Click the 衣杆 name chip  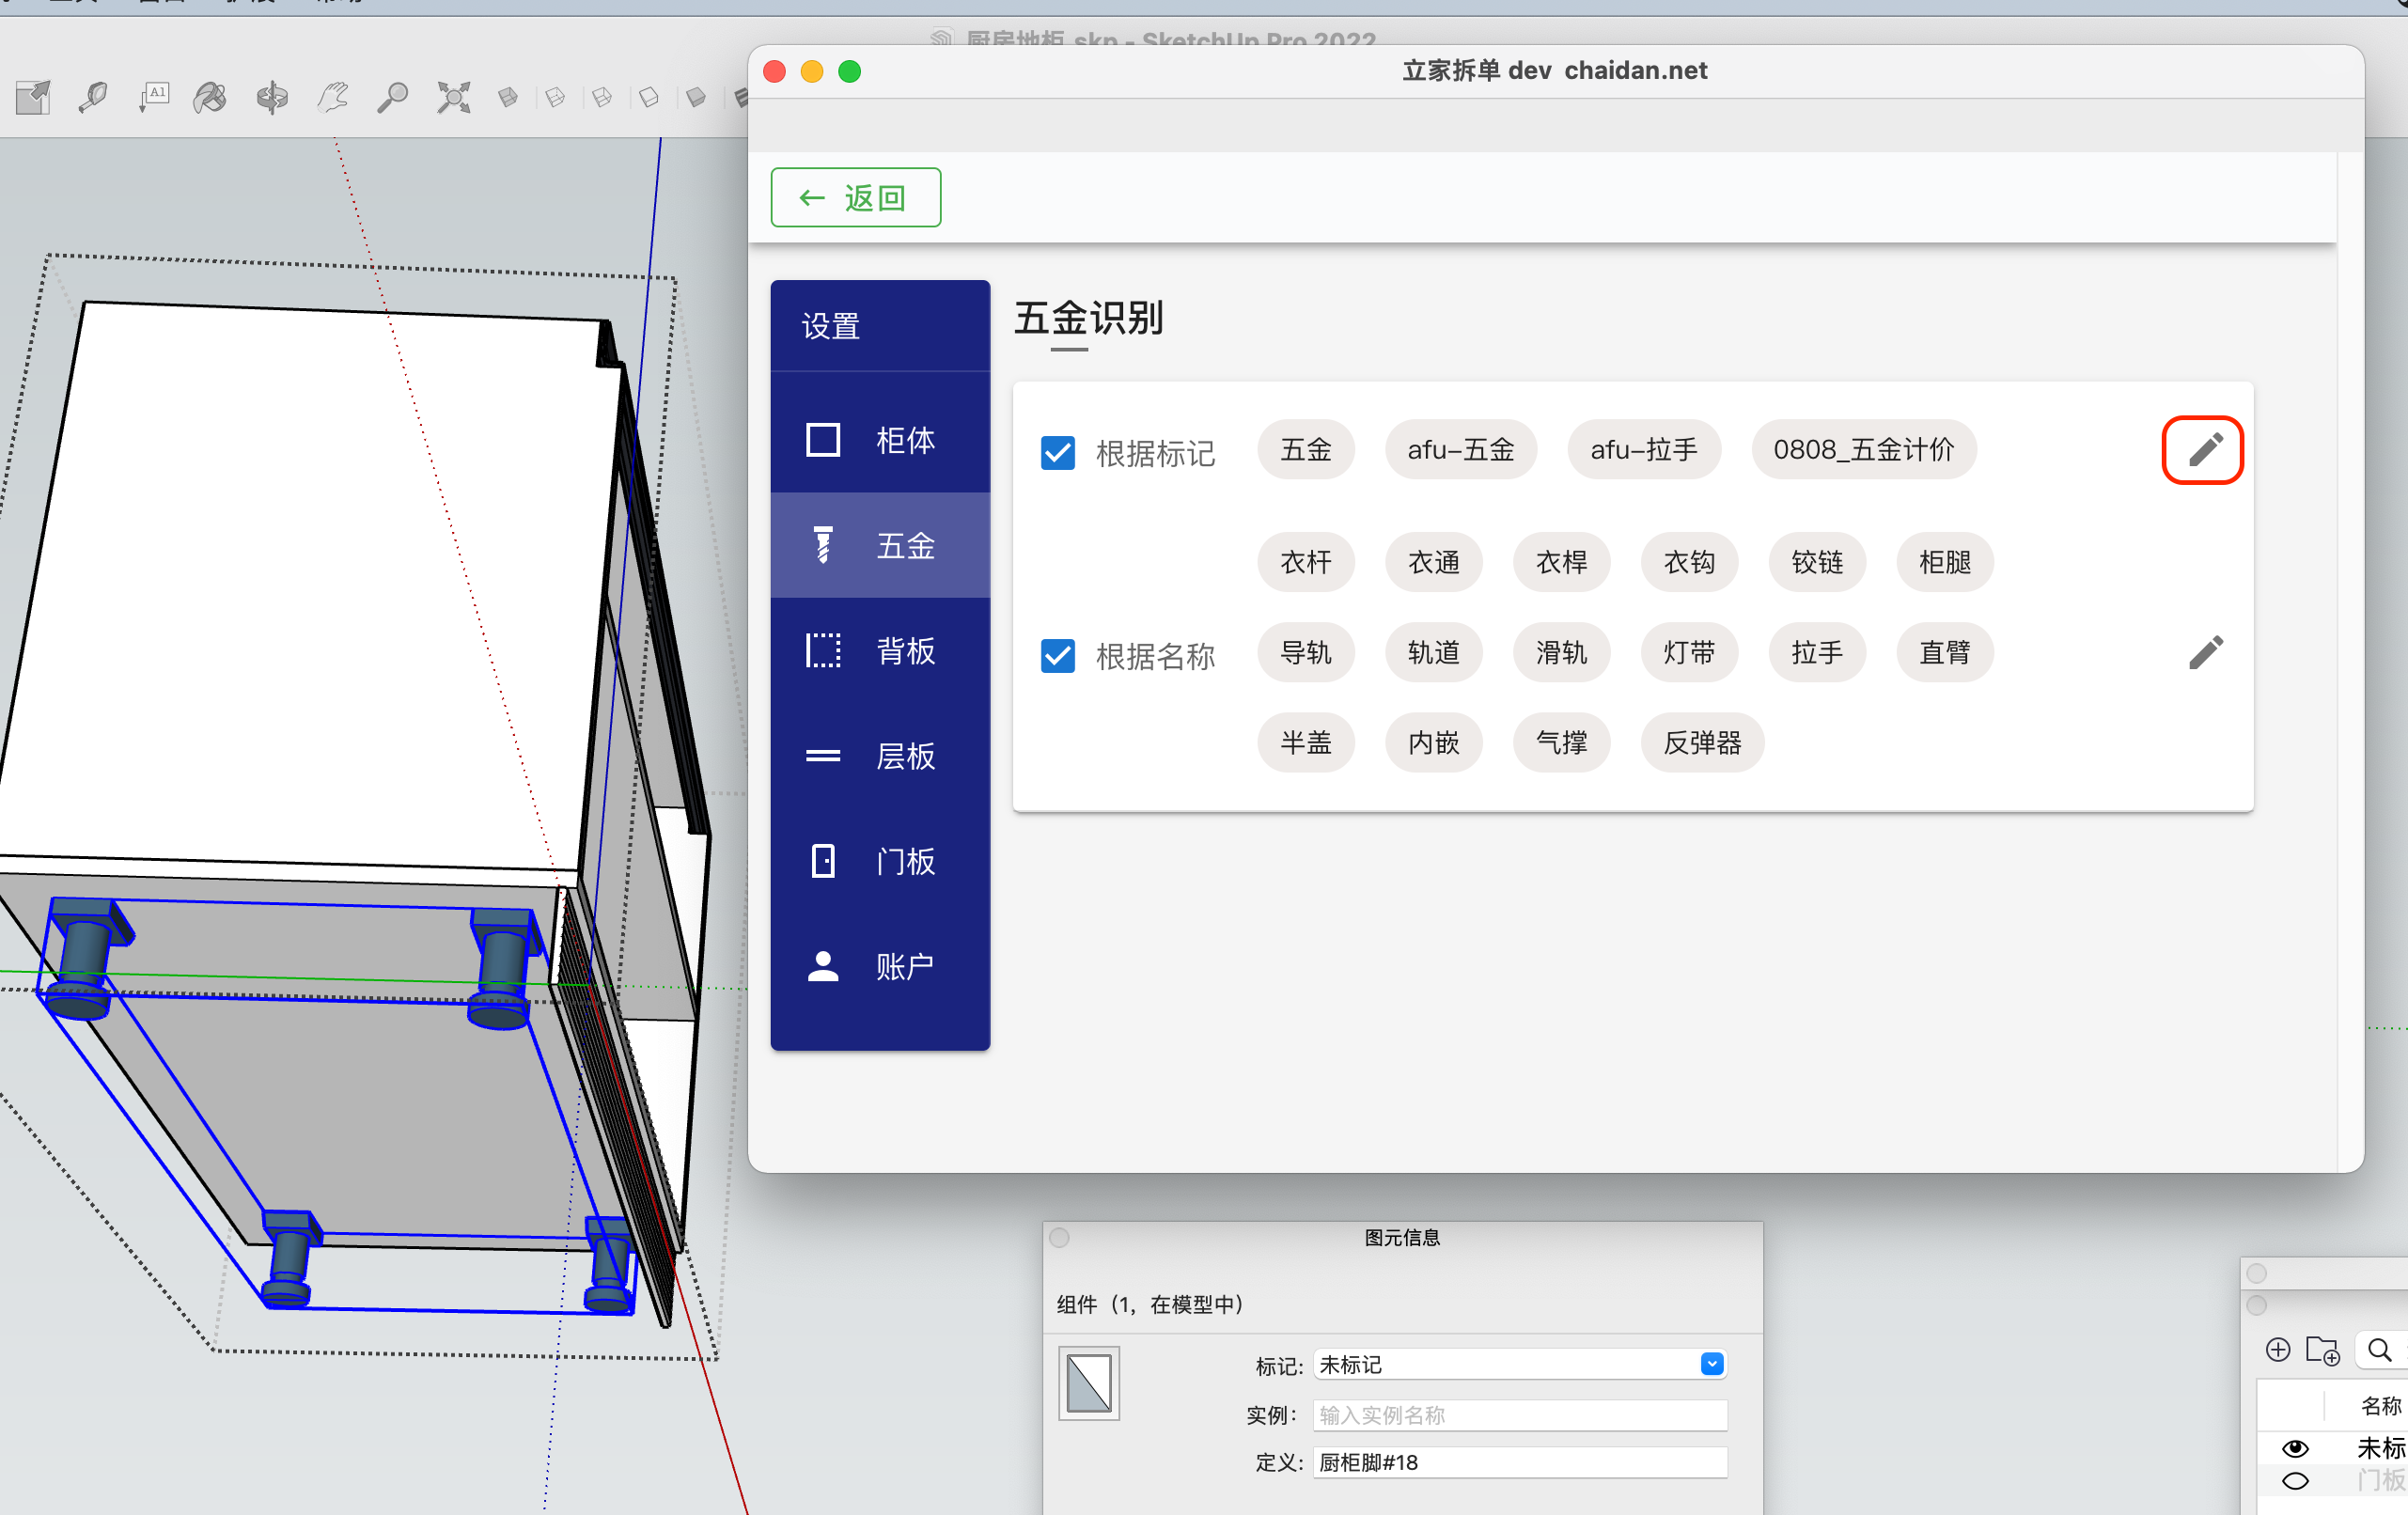click(x=1306, y=562)
